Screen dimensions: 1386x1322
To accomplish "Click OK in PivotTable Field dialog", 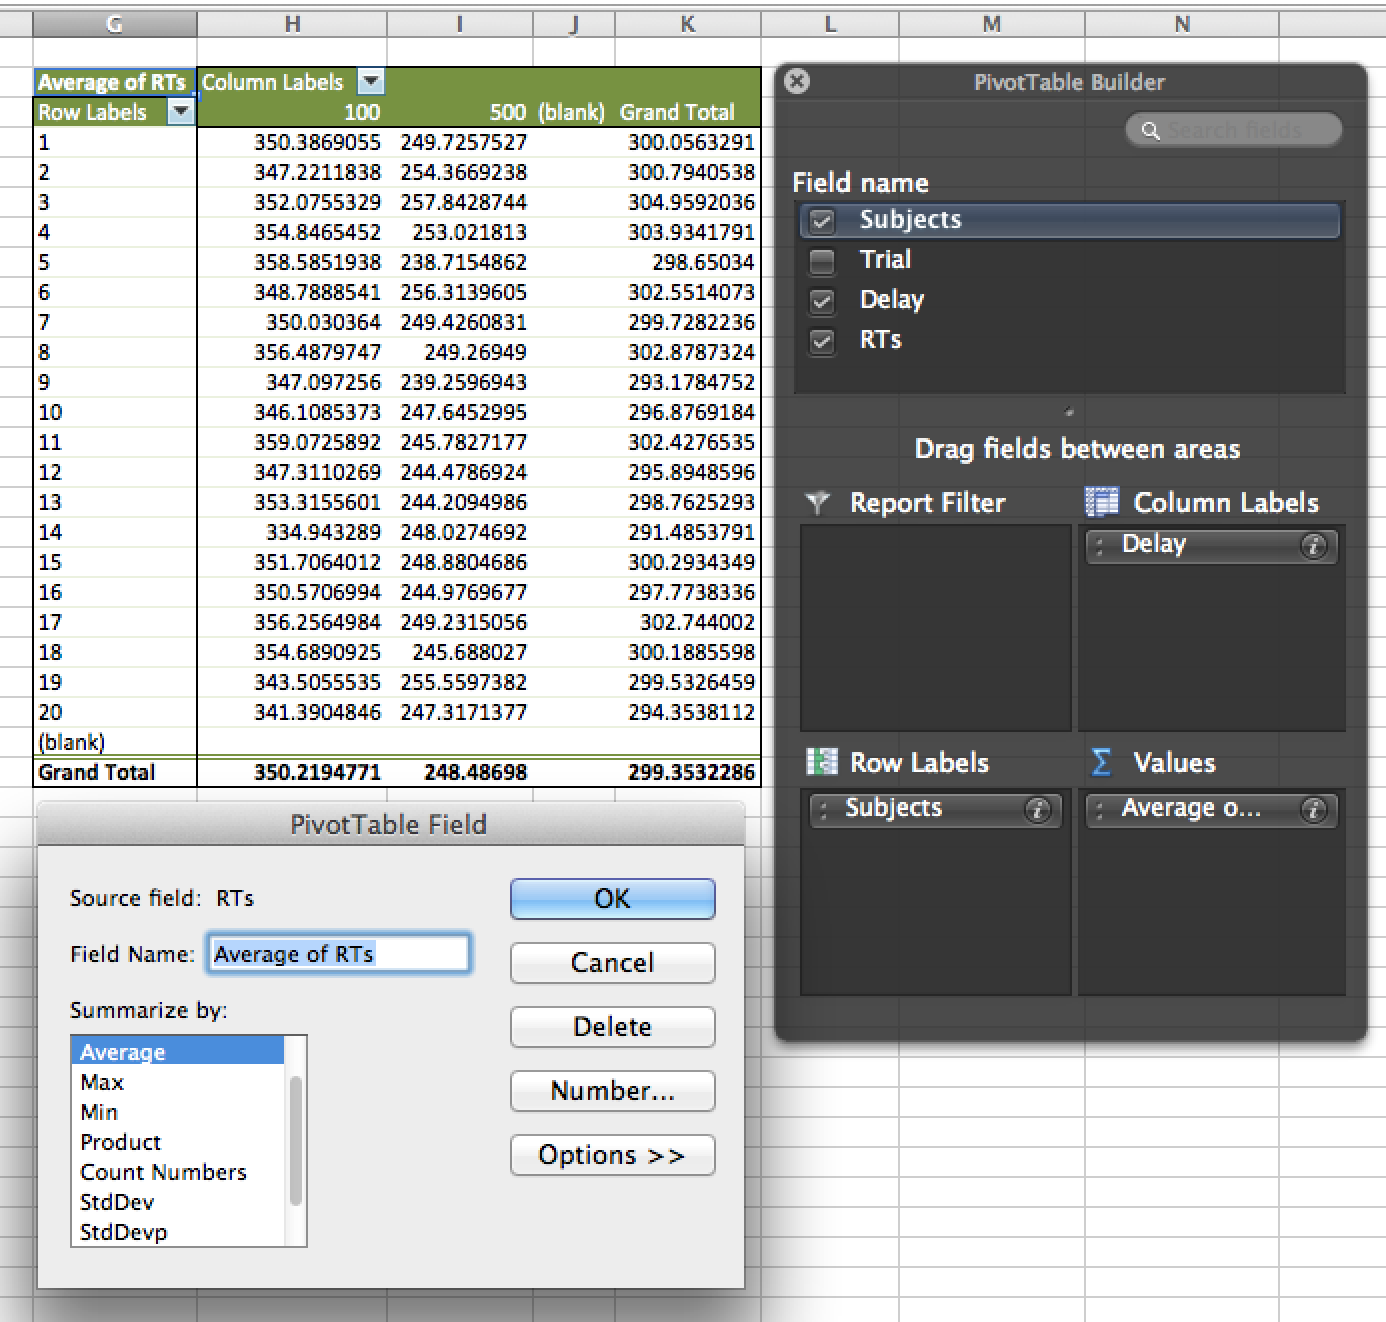I will pyautogui.click(x=612, y=898).
